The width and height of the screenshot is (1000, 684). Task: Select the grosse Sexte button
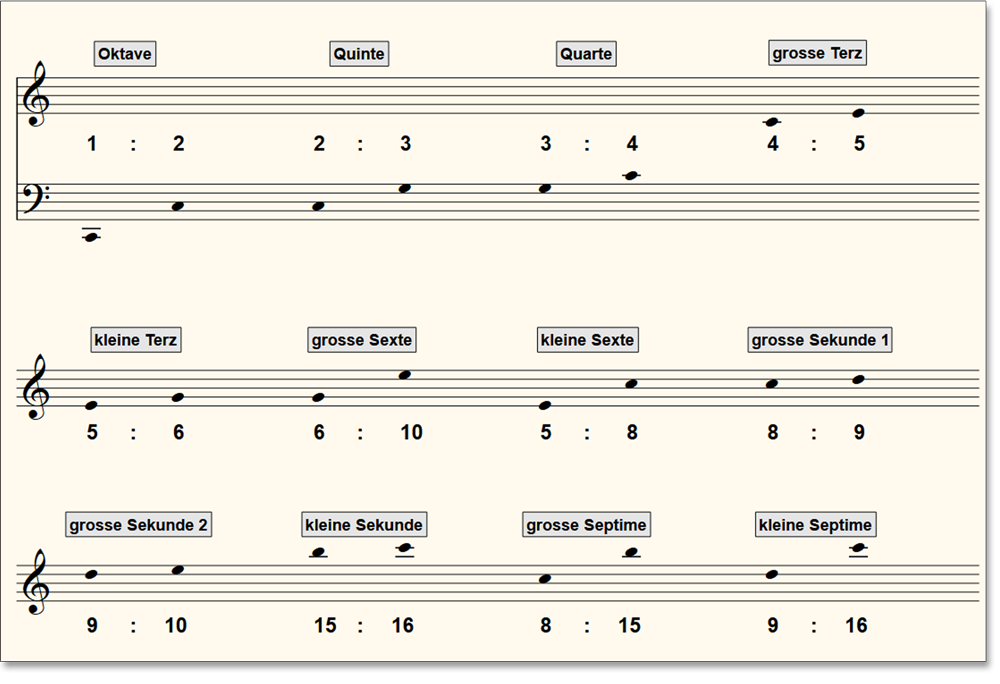pyautogui.click(x=361, y=340)
